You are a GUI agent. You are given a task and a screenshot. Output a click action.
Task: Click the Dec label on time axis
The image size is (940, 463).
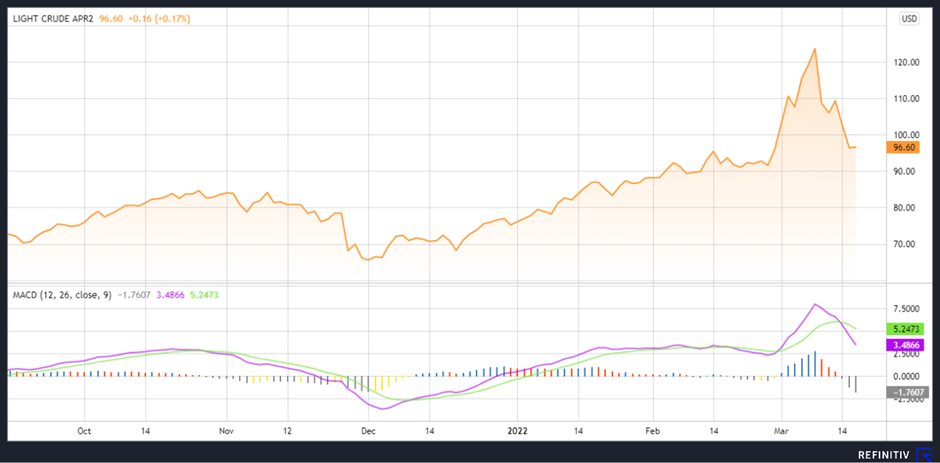(x=367, y=431)
